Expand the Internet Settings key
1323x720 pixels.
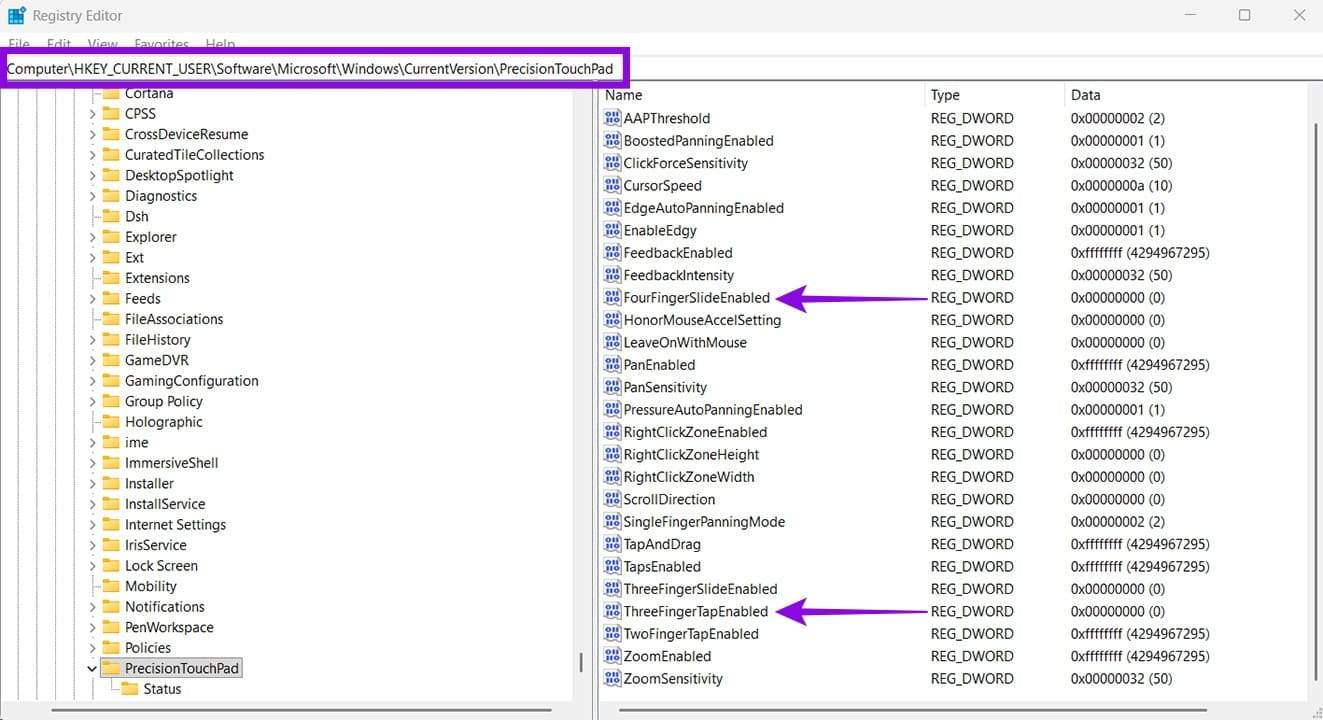pyautogui.click(x=92, y=524)
